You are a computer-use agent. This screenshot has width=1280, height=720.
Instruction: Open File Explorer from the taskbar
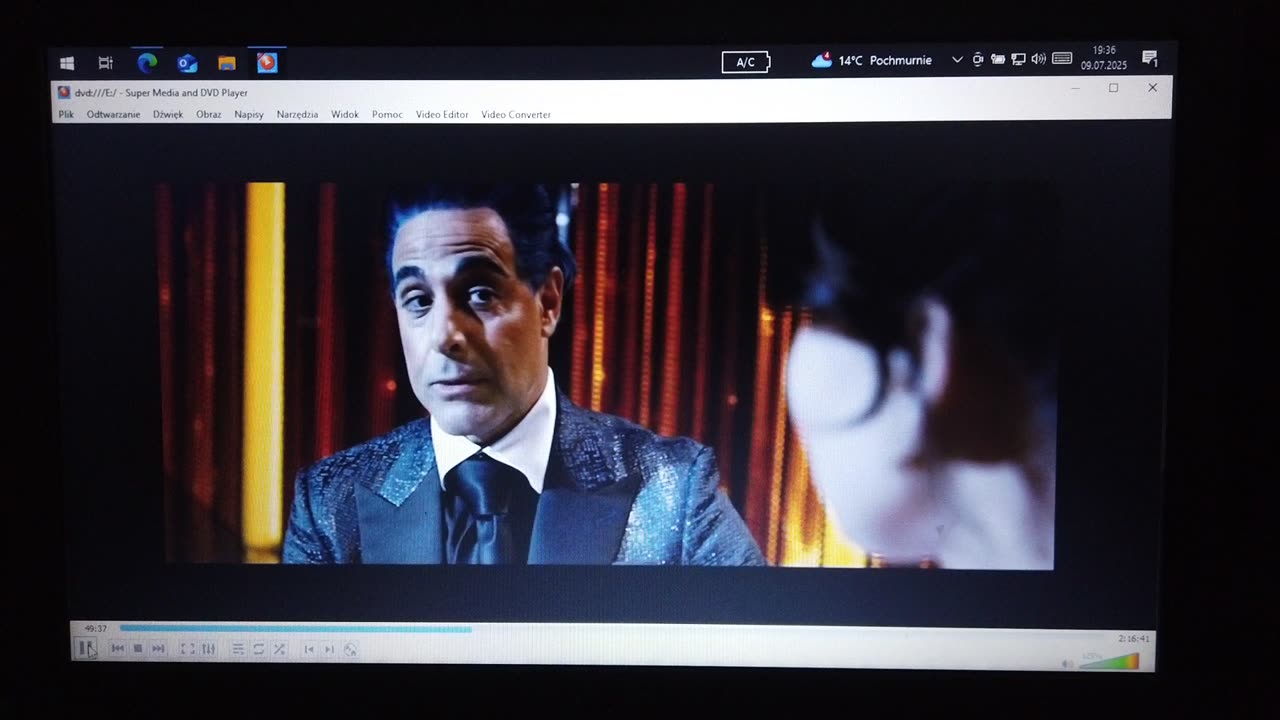(227, 63)
